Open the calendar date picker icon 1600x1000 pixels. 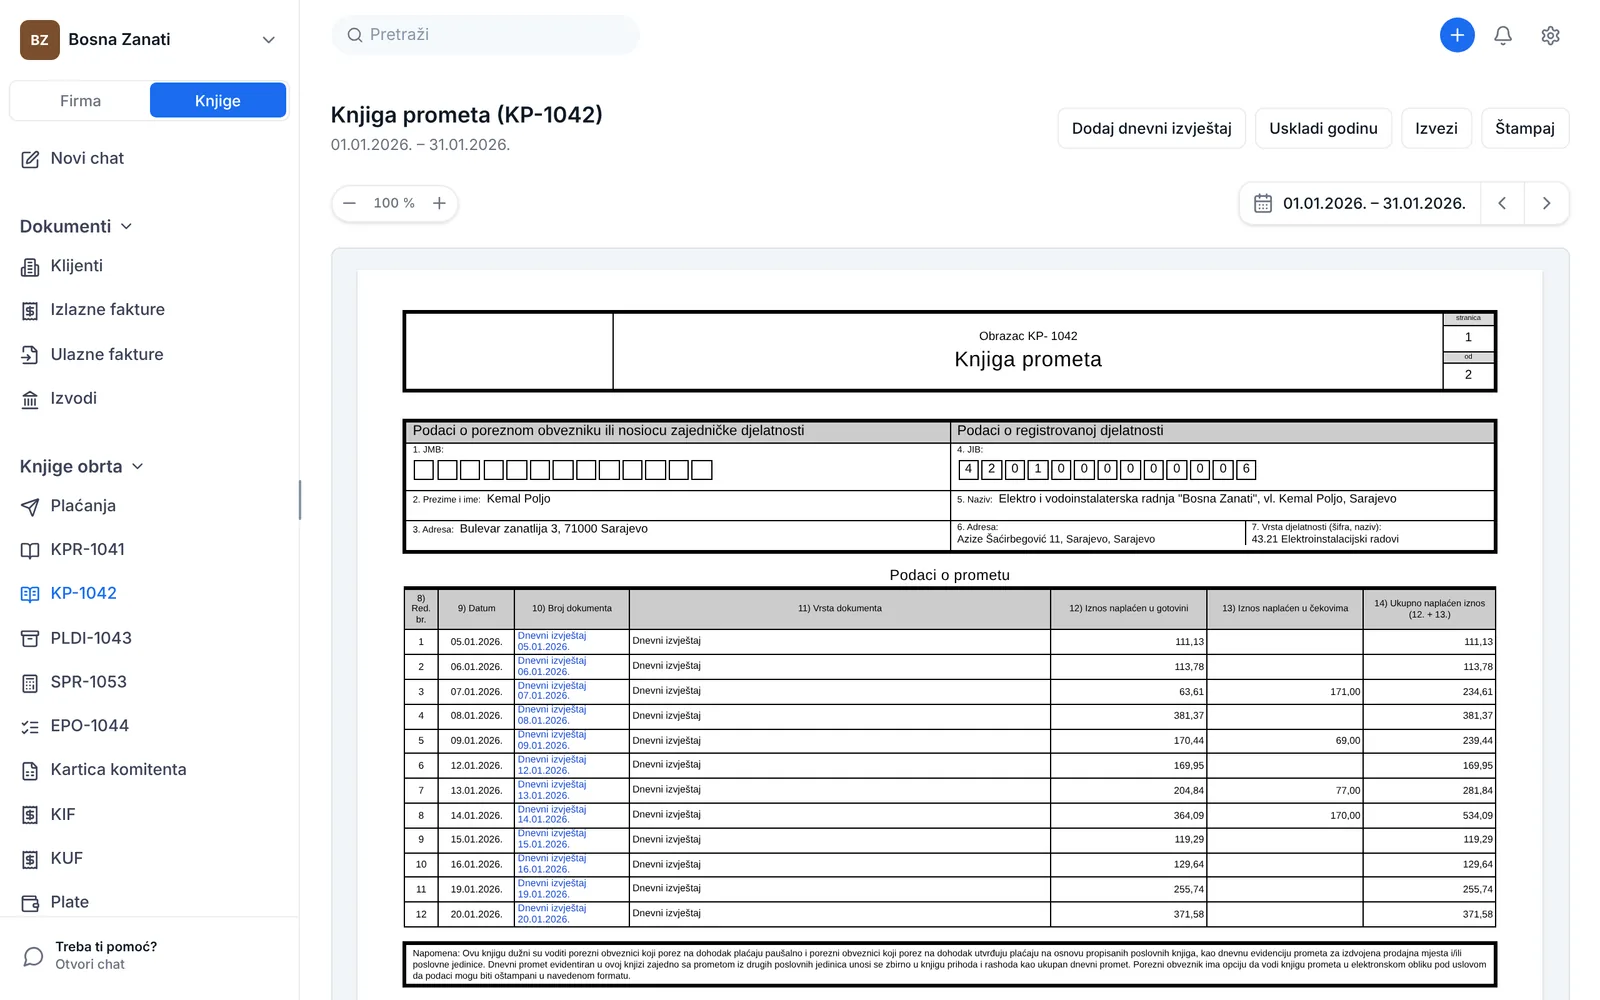[x=1263, y=203]
